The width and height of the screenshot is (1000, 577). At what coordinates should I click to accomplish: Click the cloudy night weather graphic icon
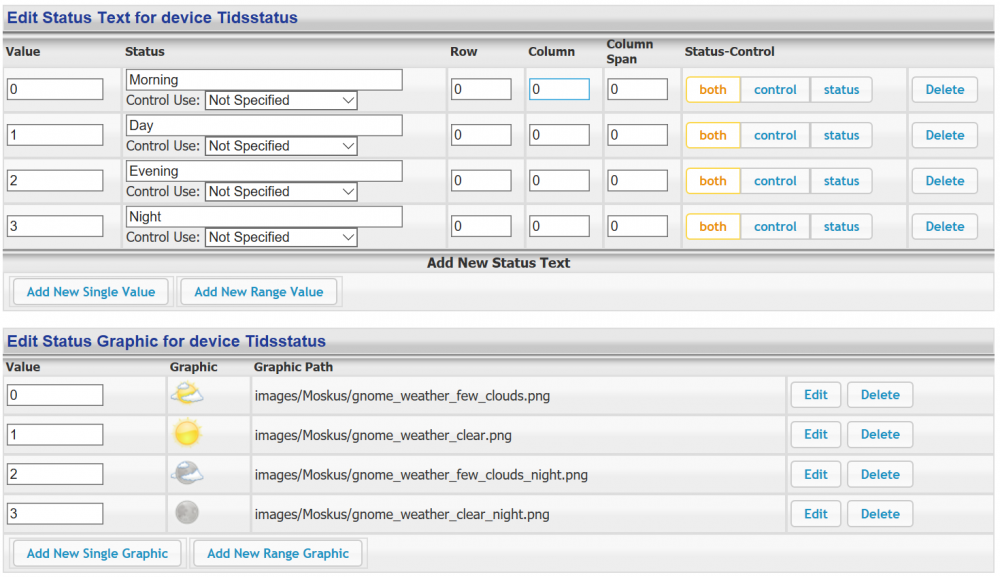pyautogui.click(x=187, y=474)
